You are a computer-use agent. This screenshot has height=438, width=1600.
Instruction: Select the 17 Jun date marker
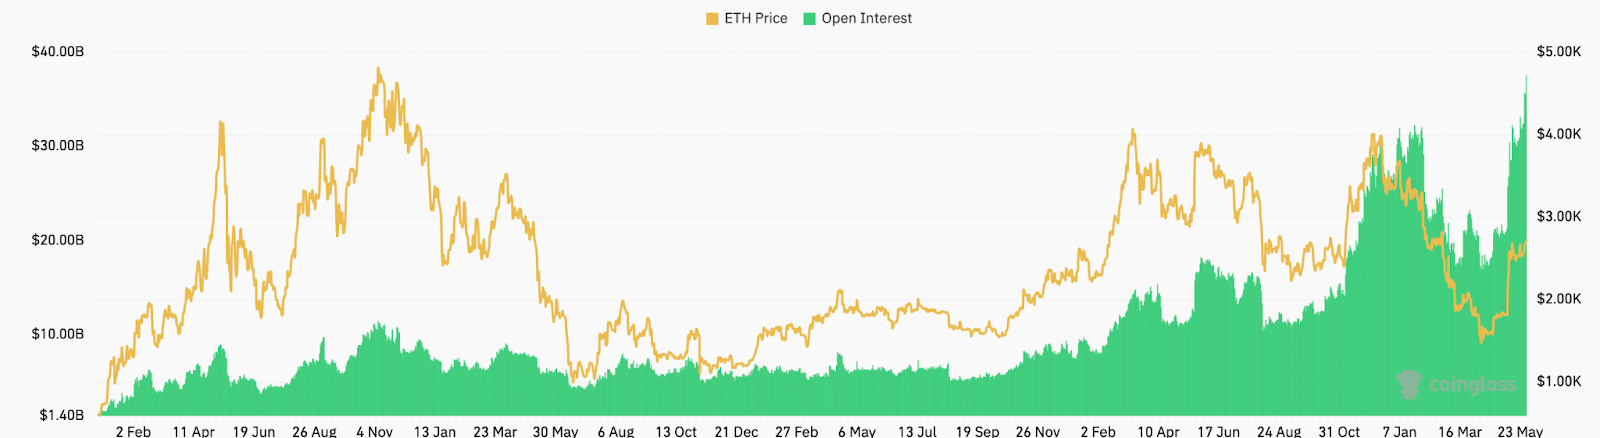tap(1218, 431)
